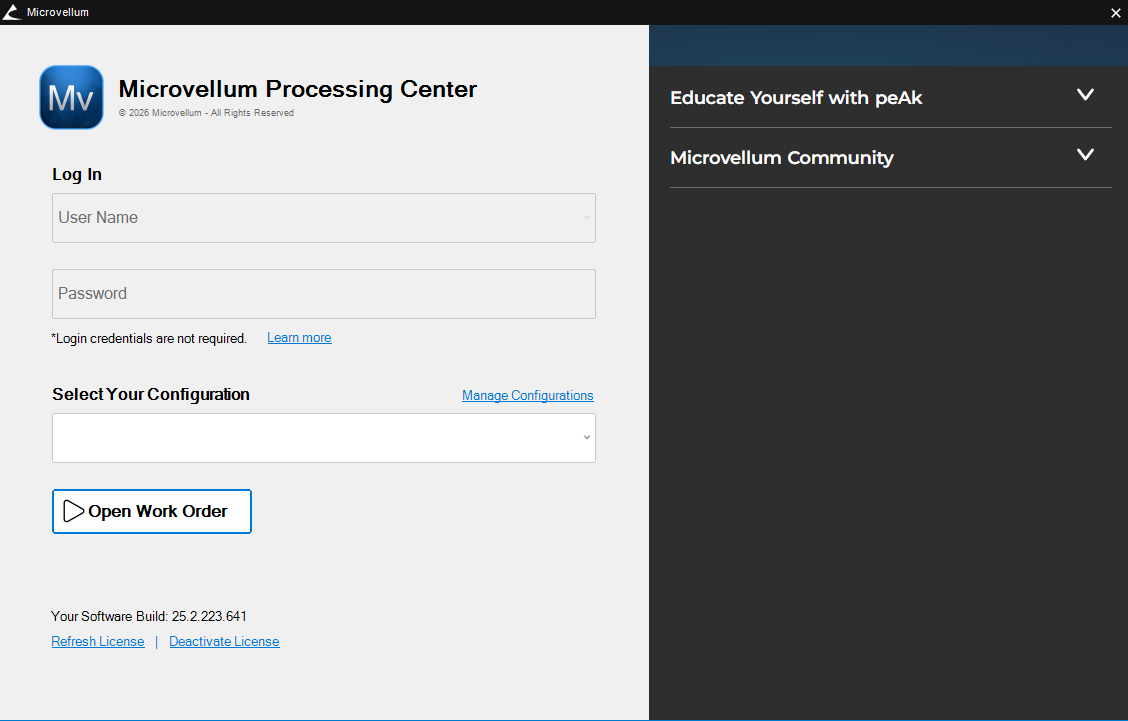Viewport: 1128px width, 721px height.
Task: Select the Deactivate License link
Action: 224,642
